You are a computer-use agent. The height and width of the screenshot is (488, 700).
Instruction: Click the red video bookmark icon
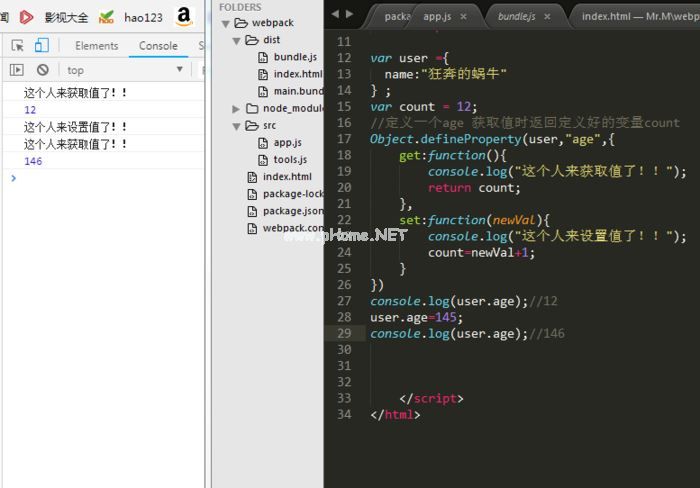point(27,17)
